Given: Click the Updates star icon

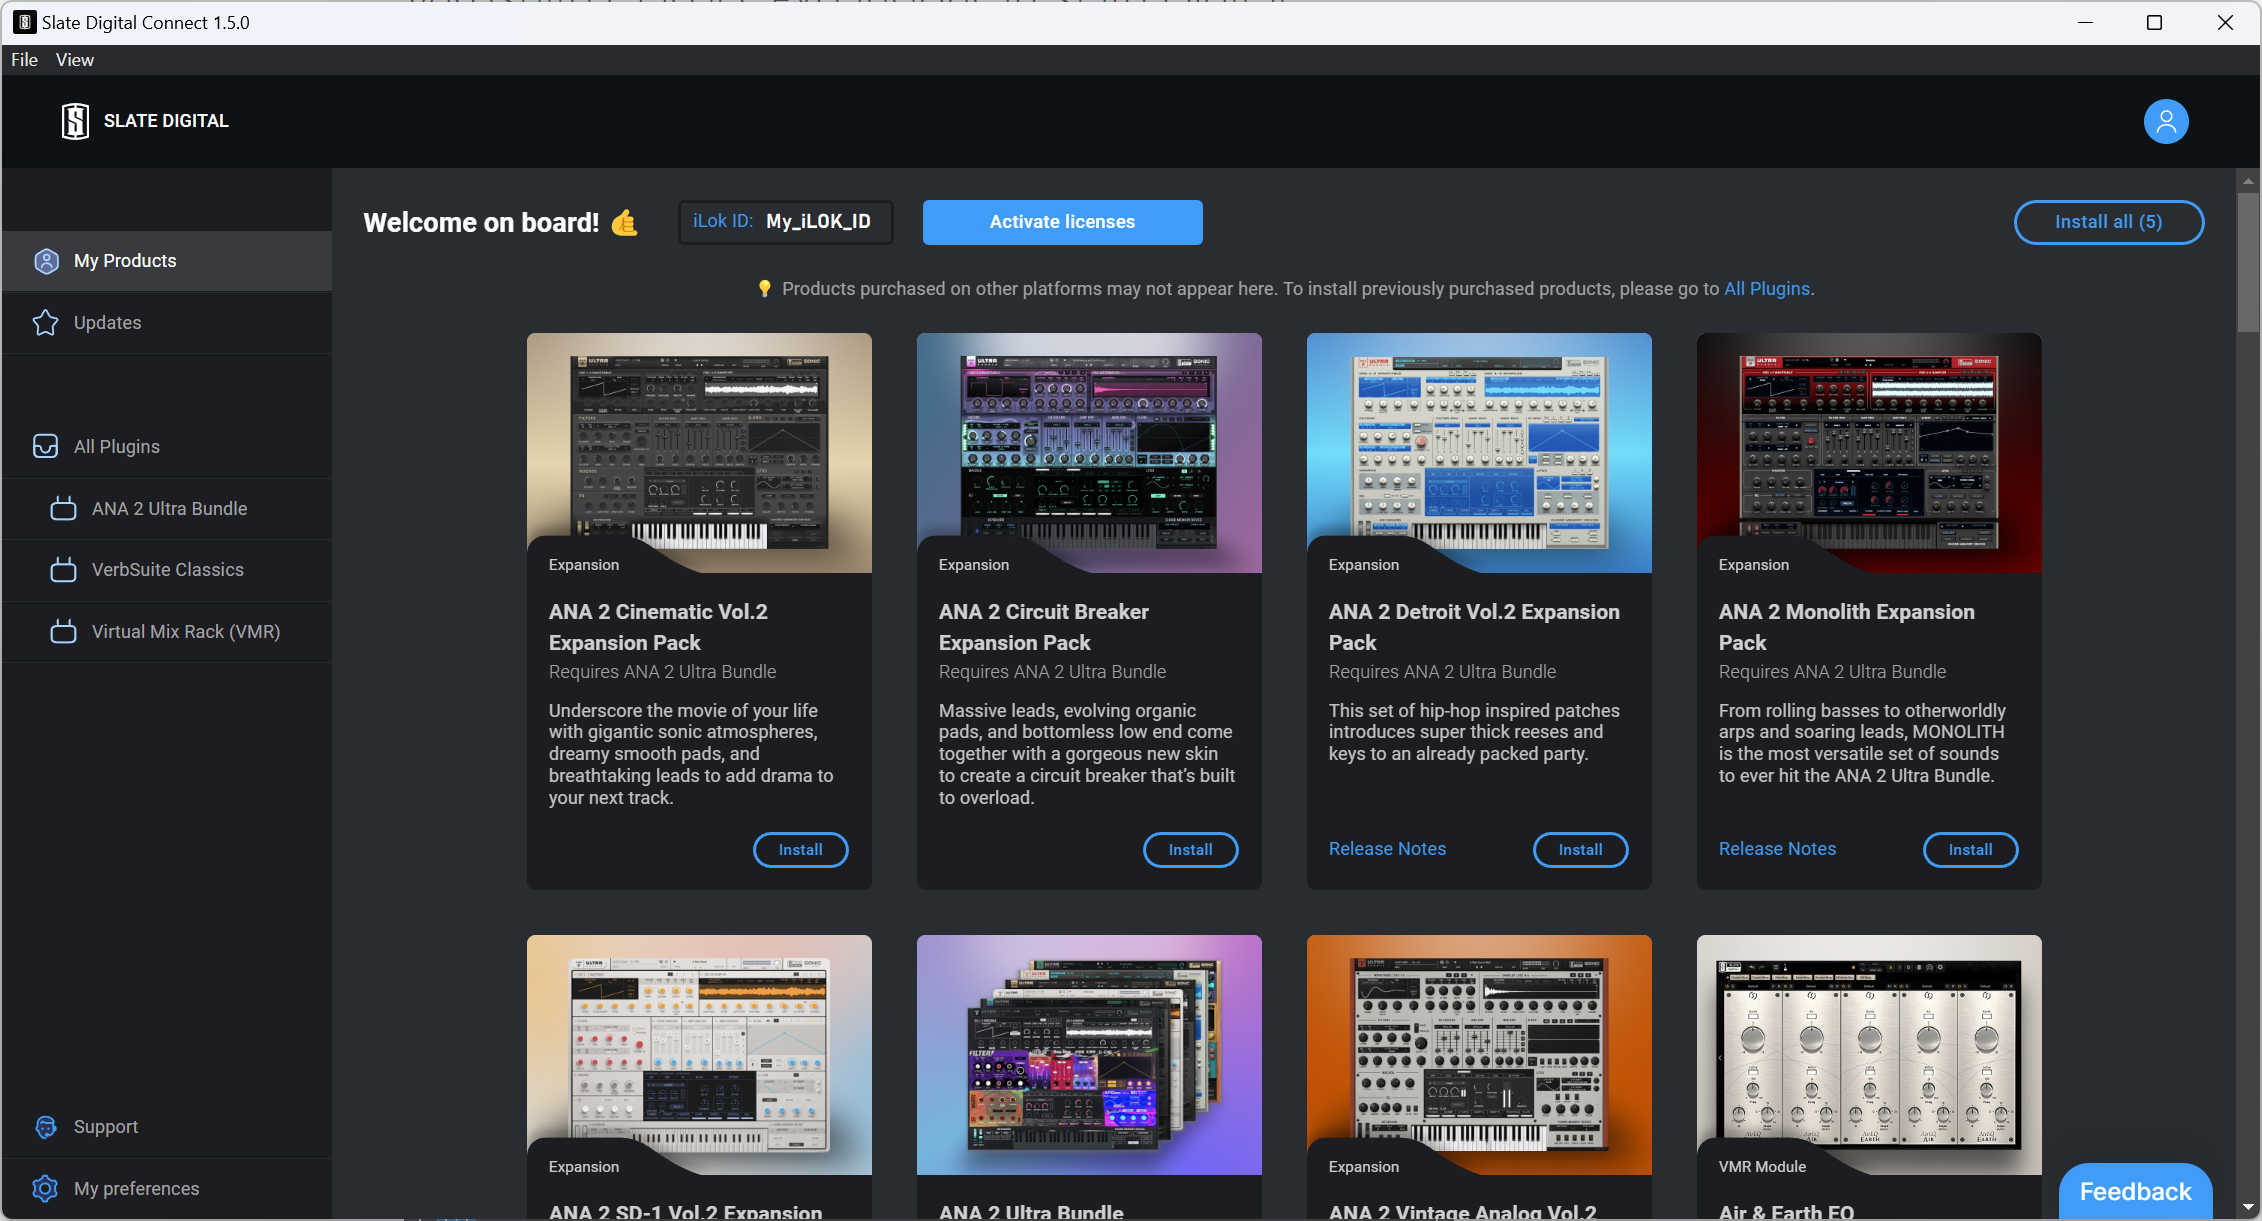Looking at the screenshot, I should (46, 323).
